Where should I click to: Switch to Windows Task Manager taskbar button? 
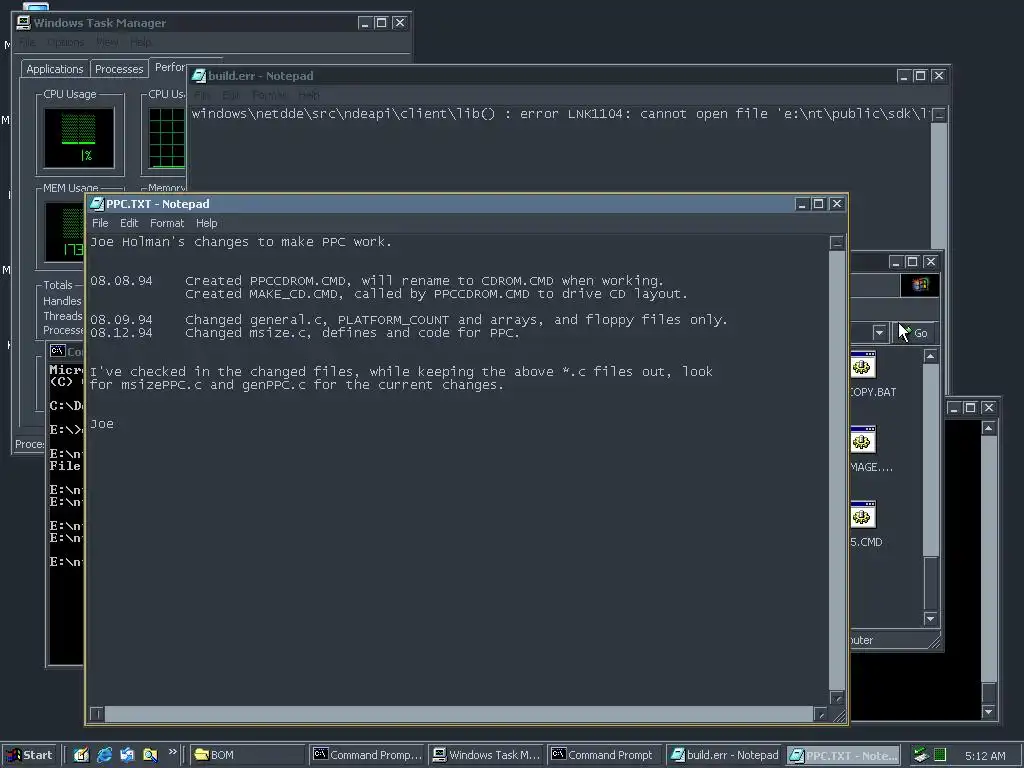click(487, 755)
